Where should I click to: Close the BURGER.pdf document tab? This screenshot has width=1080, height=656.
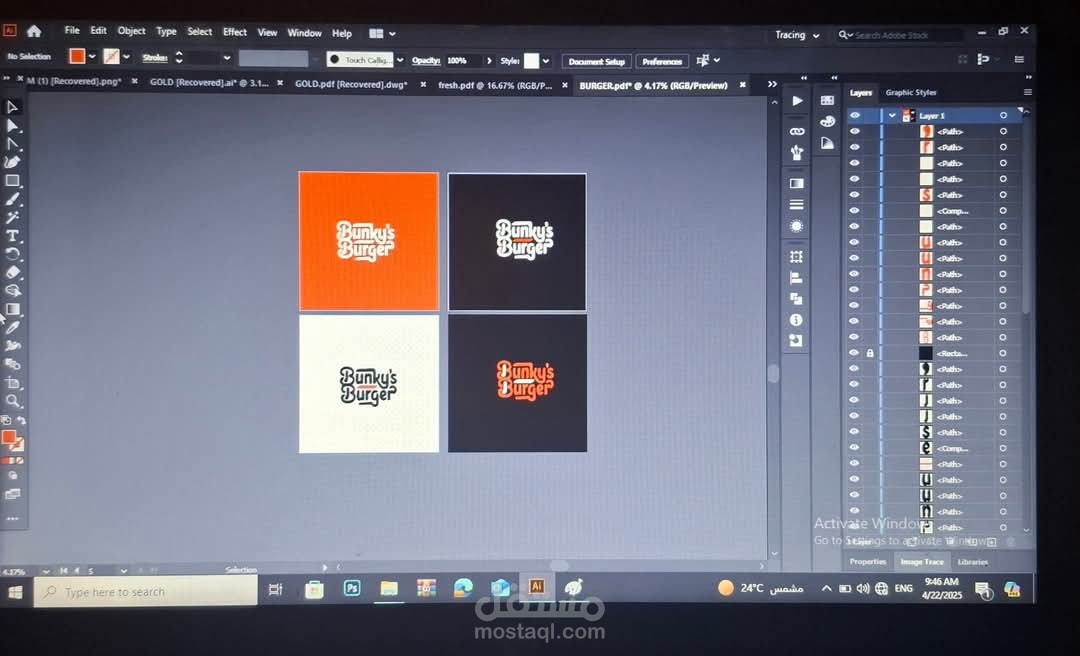(x=742, y=85)
